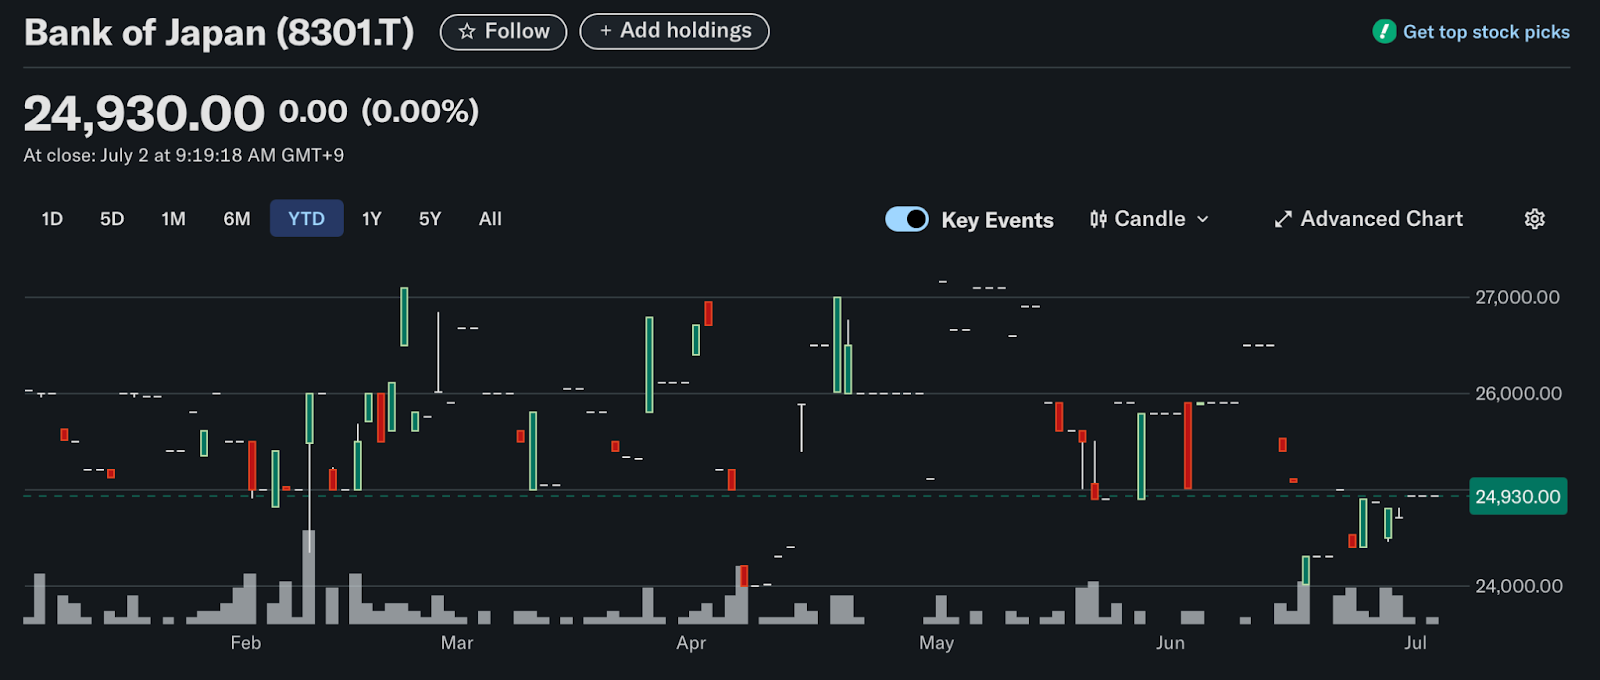1600x680 pixels.
Task: Click the star icon in Follow
Action: click(x=467, y=32)
